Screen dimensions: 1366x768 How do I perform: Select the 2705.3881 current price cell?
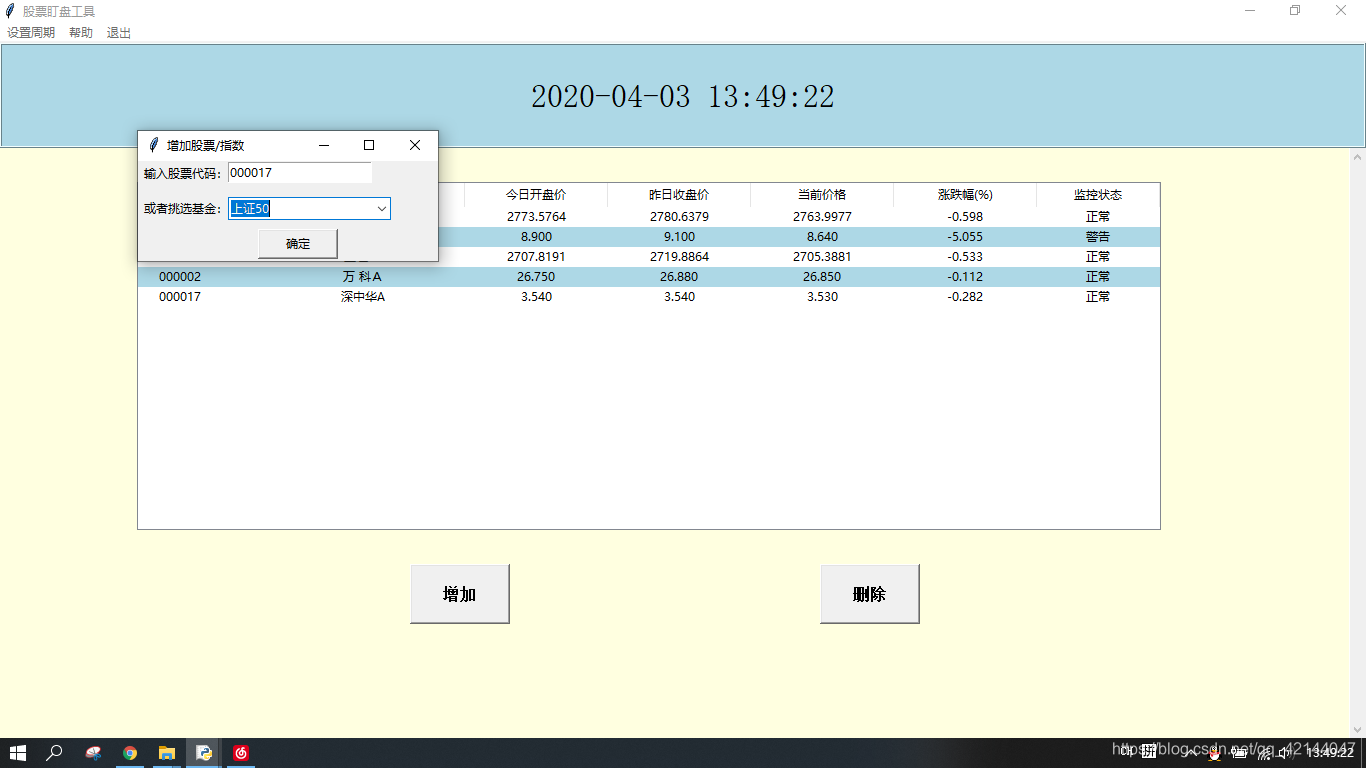[x=822, y=257]
